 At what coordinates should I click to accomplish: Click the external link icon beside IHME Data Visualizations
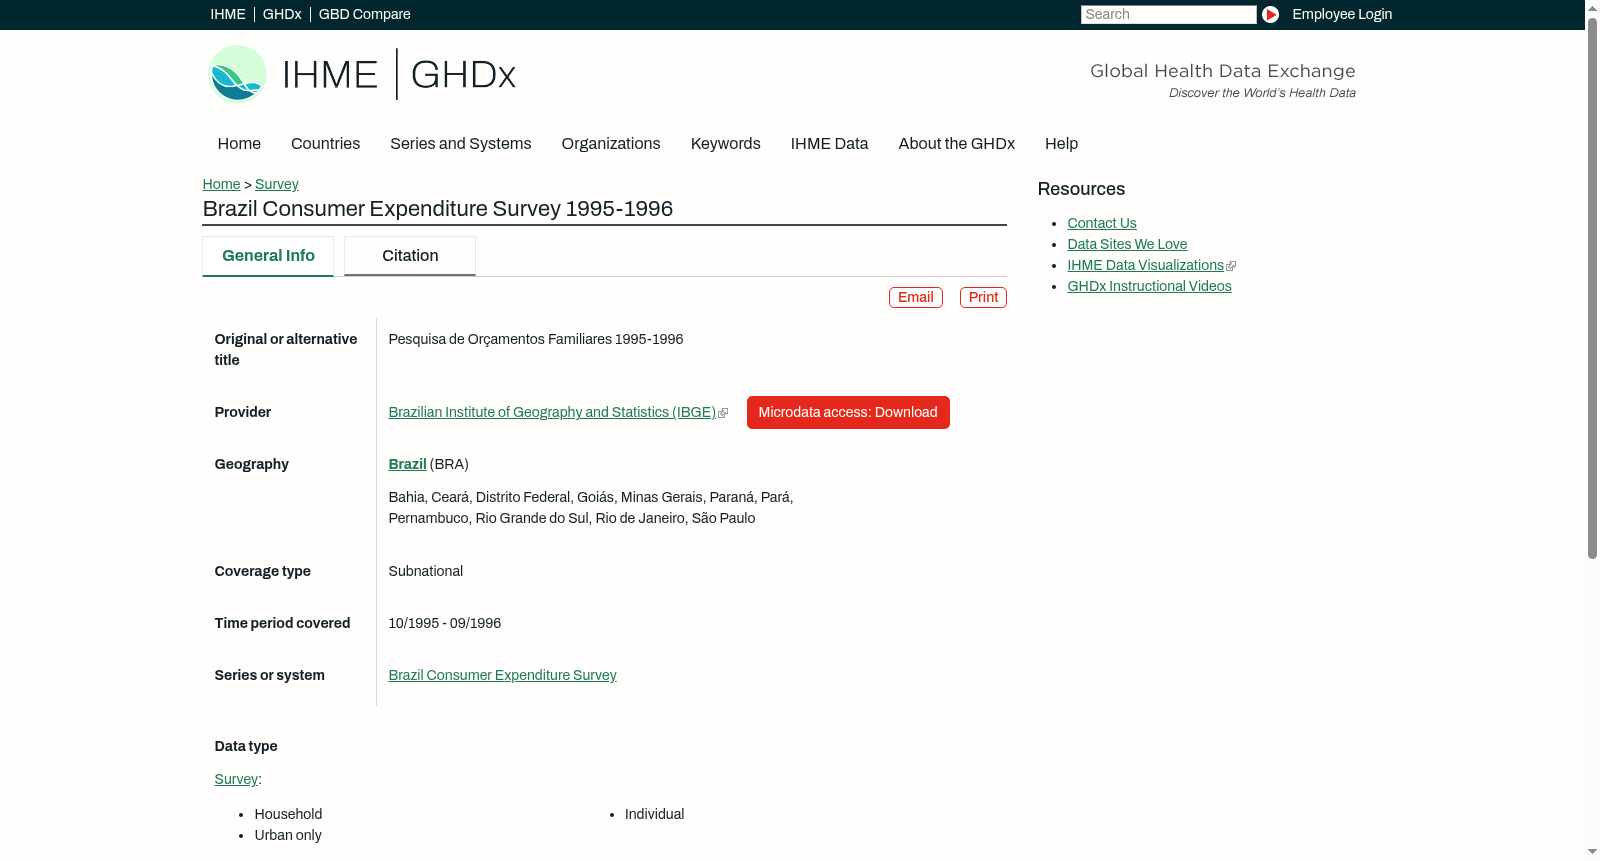pyautogui.click(x=1231, y=266)
